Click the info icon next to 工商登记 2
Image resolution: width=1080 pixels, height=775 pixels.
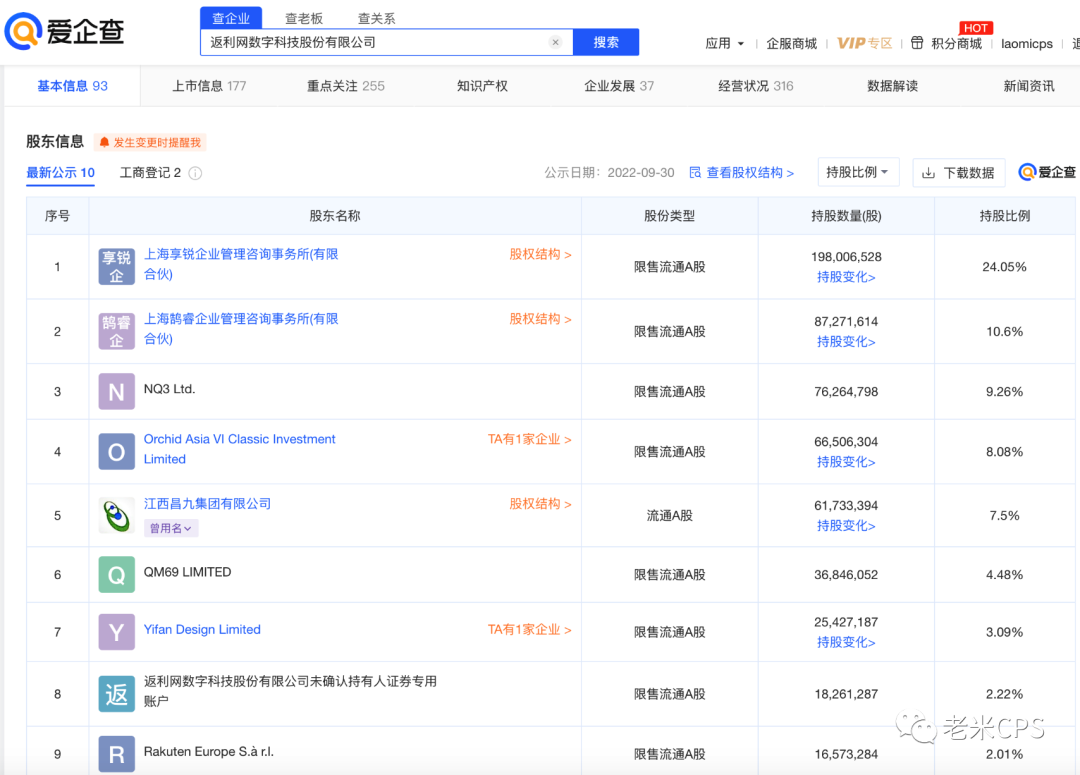[x=196, y=173]
